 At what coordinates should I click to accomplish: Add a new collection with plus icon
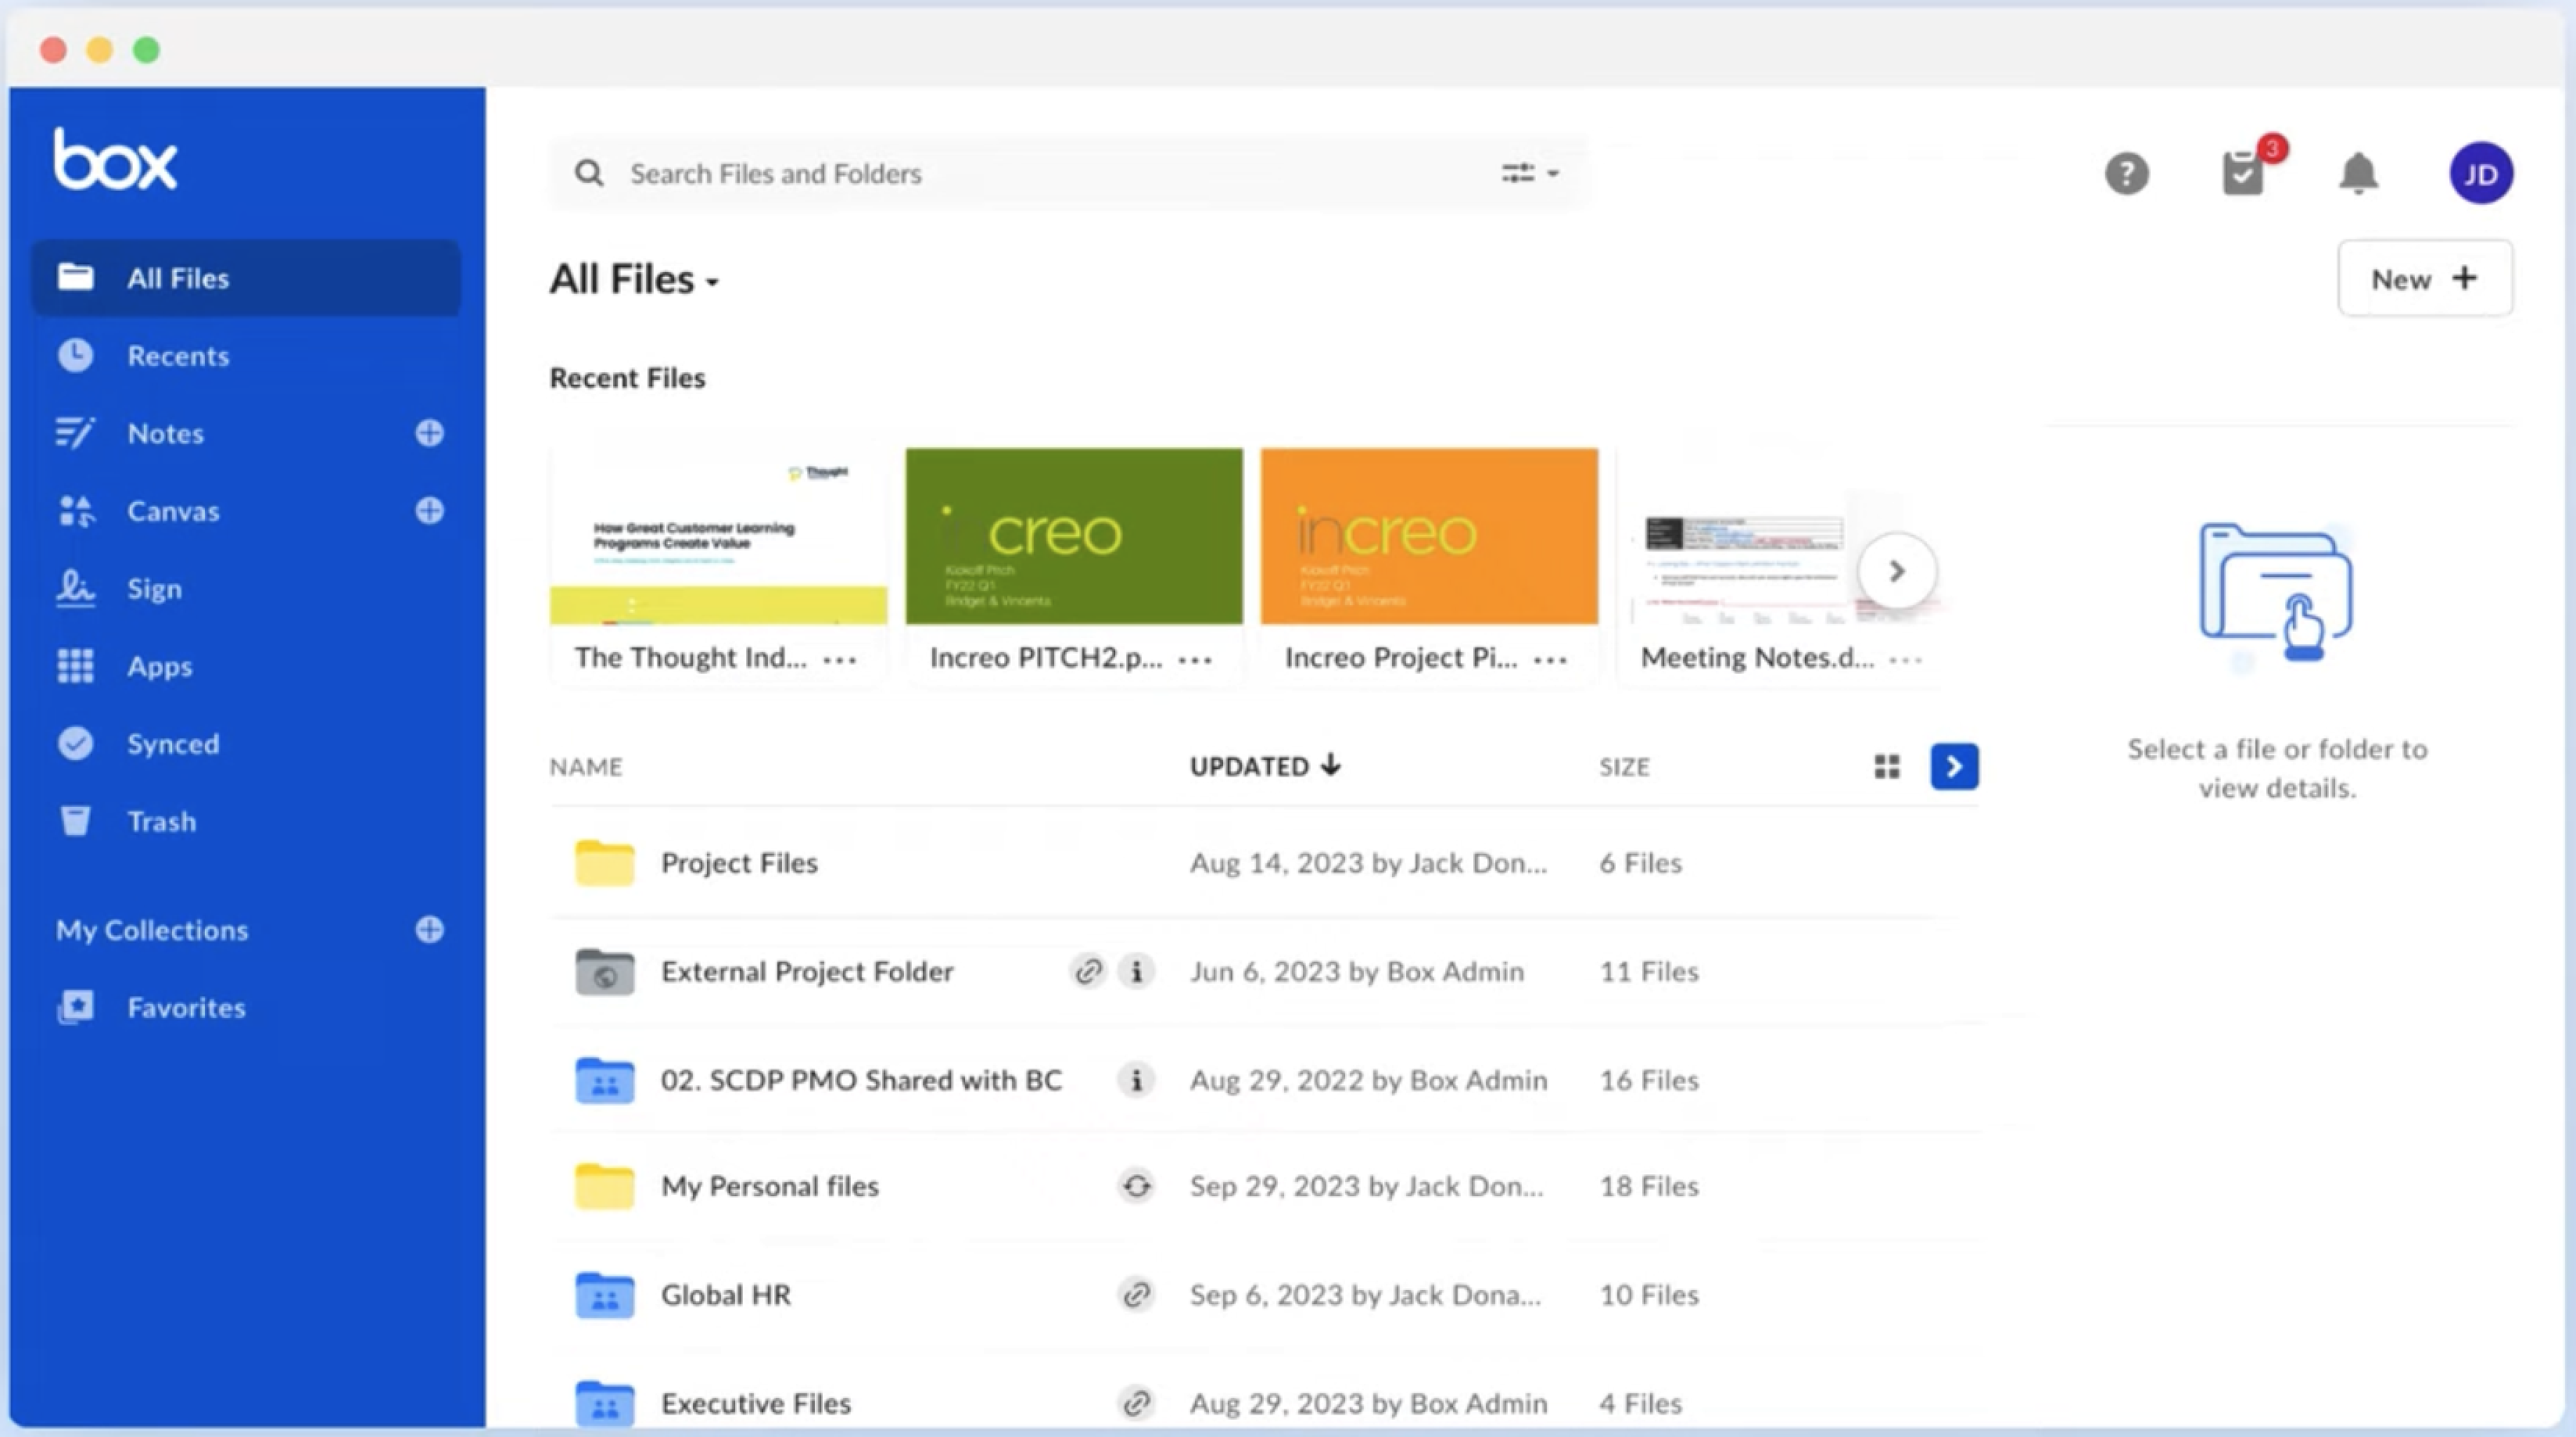pyautogui.click(x=430, y=930)
